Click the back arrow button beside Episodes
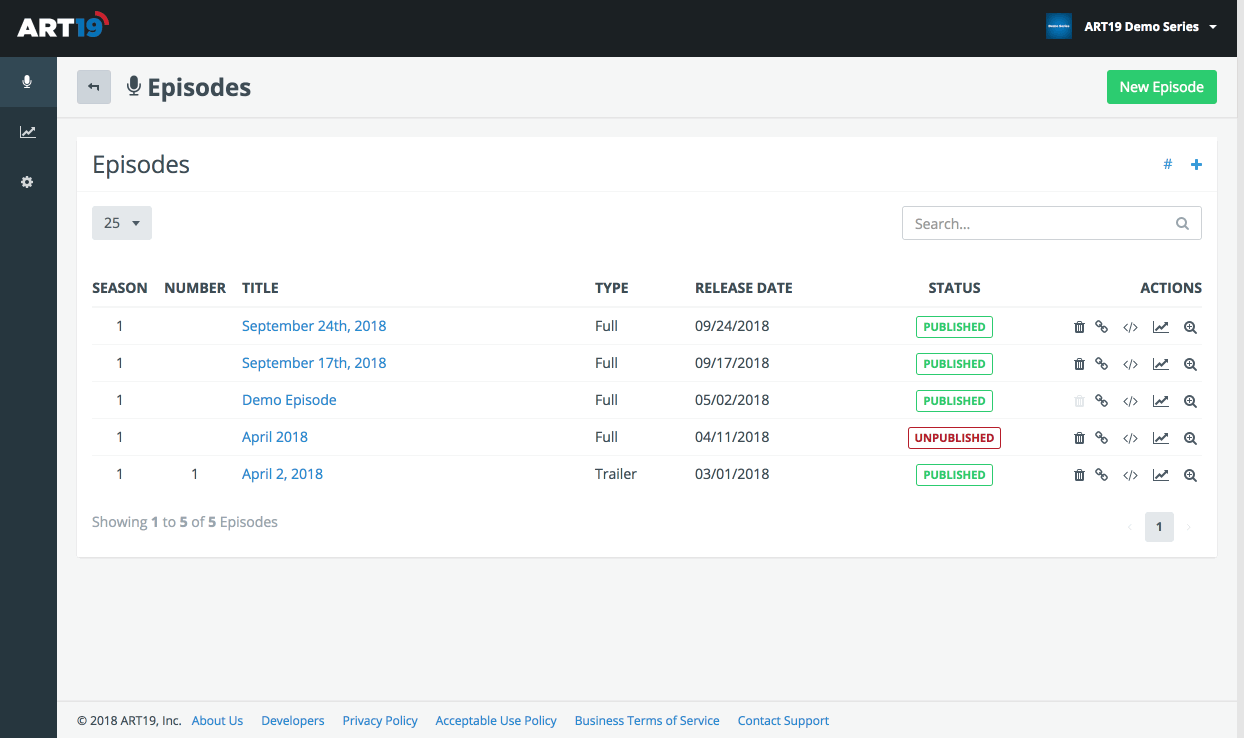This screenshot has height=738, width=1244. tap(94, 87)
